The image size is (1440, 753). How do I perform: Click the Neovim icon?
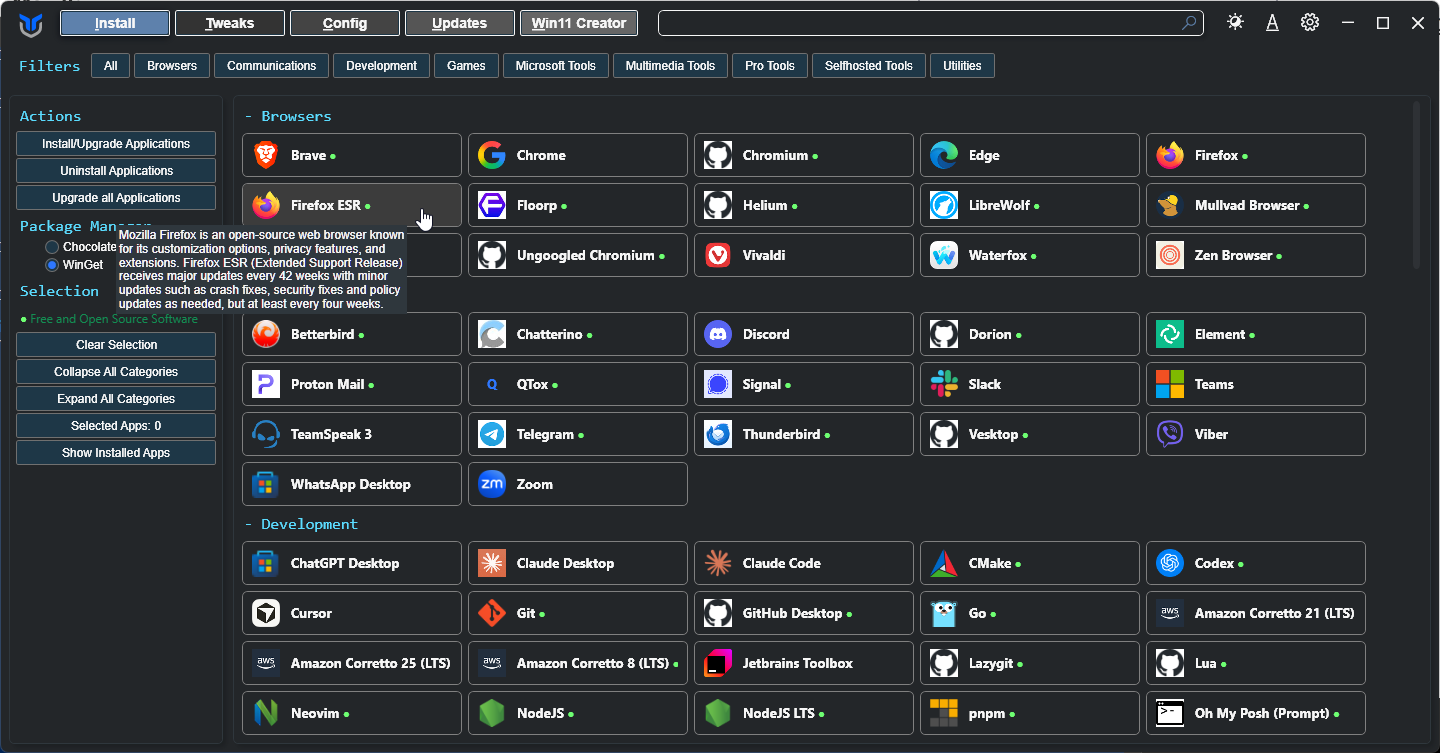266,713
